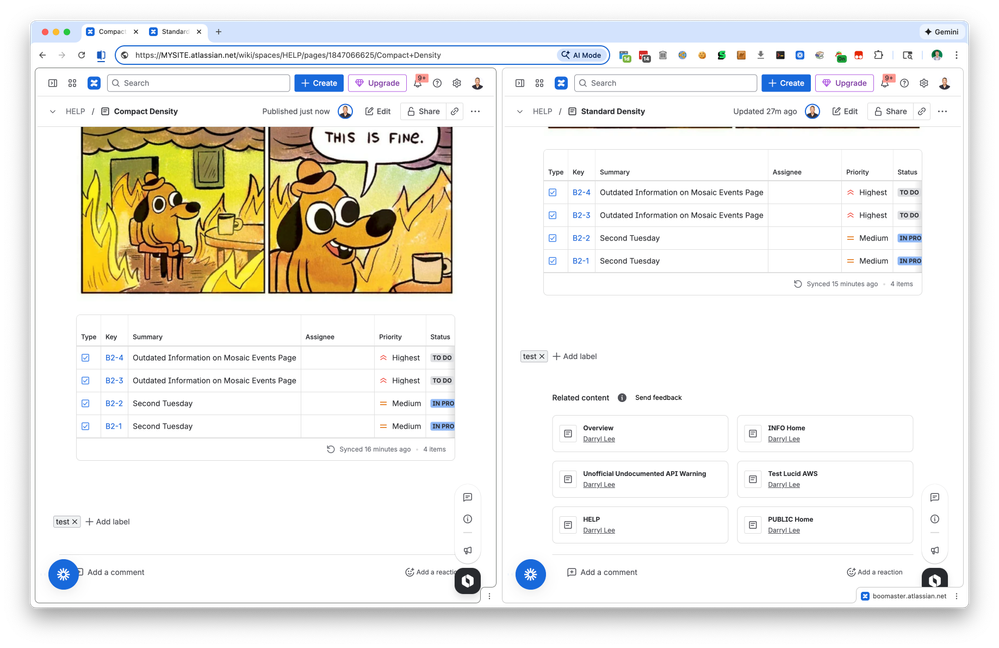Remove test label in left pane

pos(75,521)
